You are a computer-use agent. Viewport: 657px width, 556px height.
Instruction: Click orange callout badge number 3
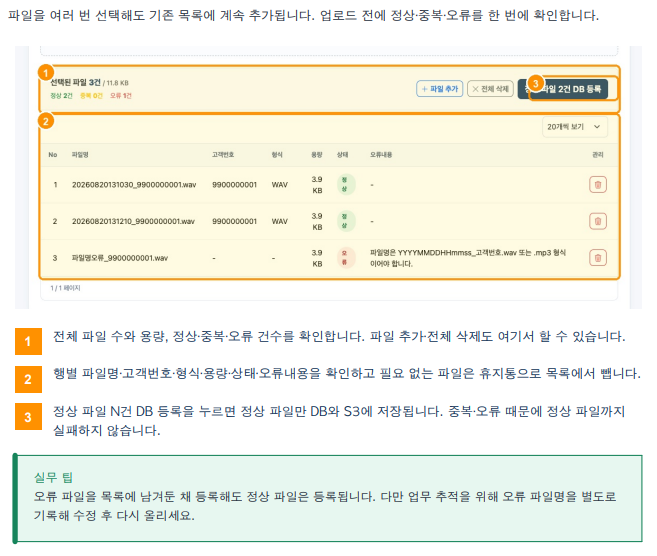pyautogui.click(x=535, y=83)
